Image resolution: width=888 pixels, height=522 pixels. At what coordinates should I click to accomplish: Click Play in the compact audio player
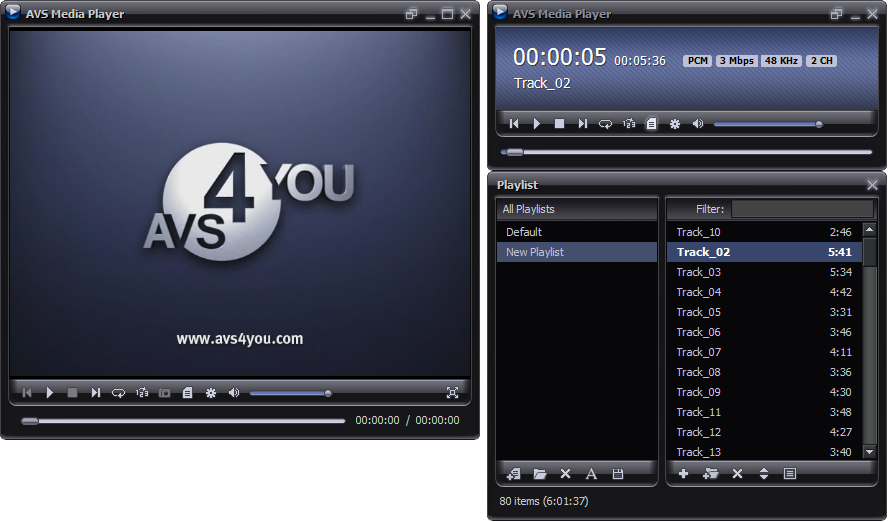pos(536,123)
